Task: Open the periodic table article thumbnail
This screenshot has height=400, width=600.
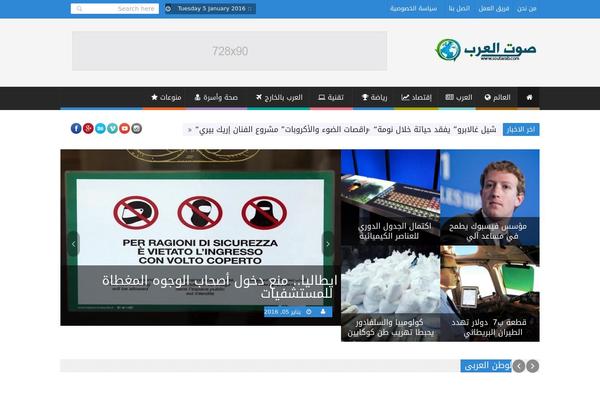Action: point(390,198)
